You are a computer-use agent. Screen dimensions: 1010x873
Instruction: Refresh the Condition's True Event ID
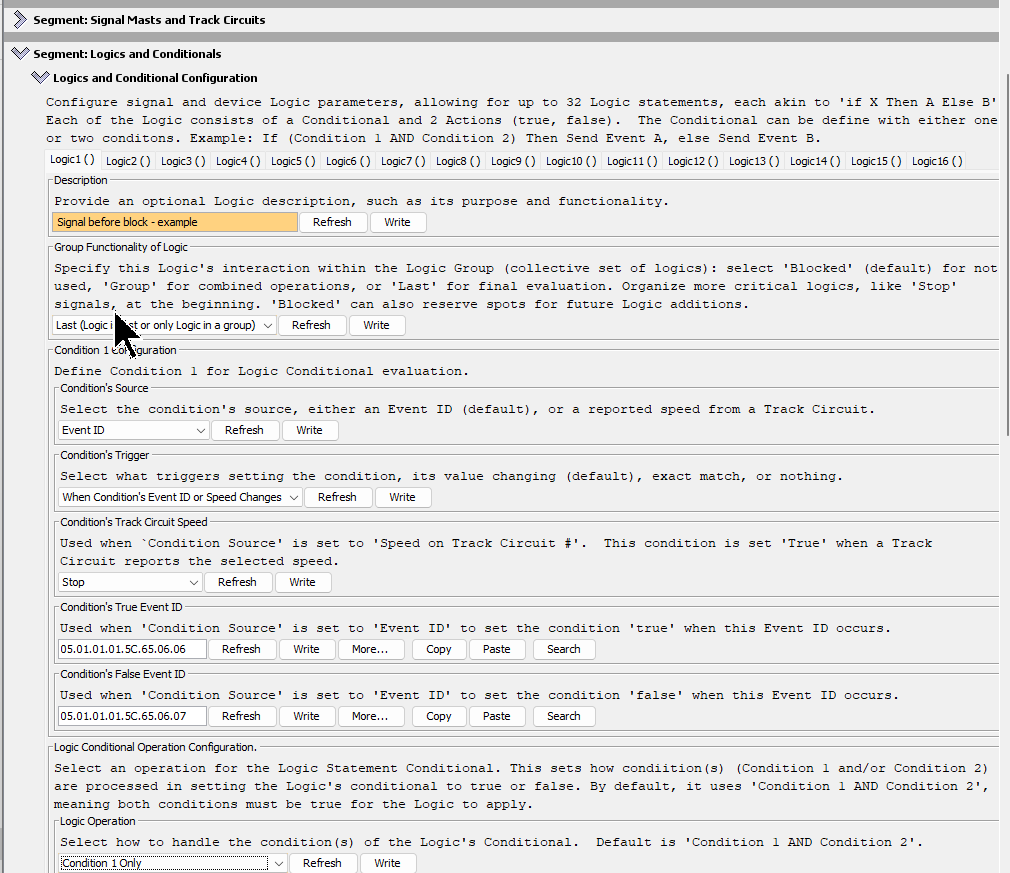tap(242, 649)
